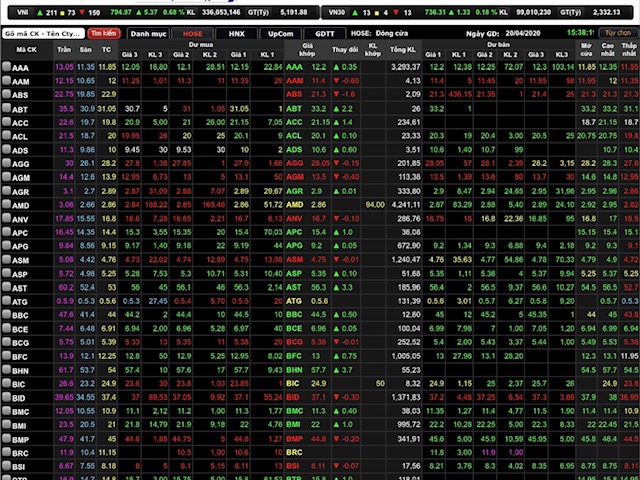The image size is (640, 480).
Task: Click the Thay đổi column header
Action: click(x=345, y=49)
